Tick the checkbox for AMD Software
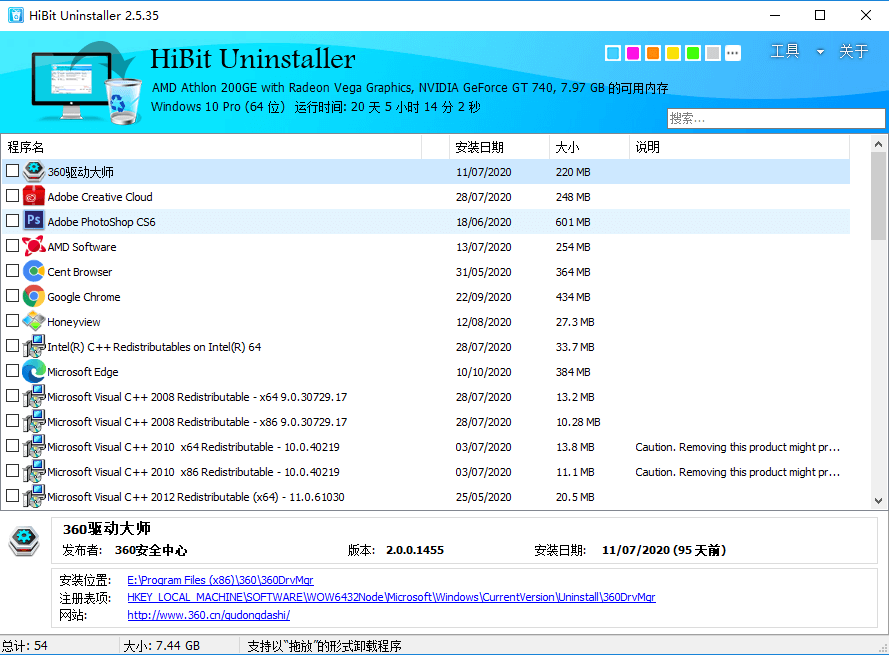This screenshot has height=655, width=889. (12, 246)
